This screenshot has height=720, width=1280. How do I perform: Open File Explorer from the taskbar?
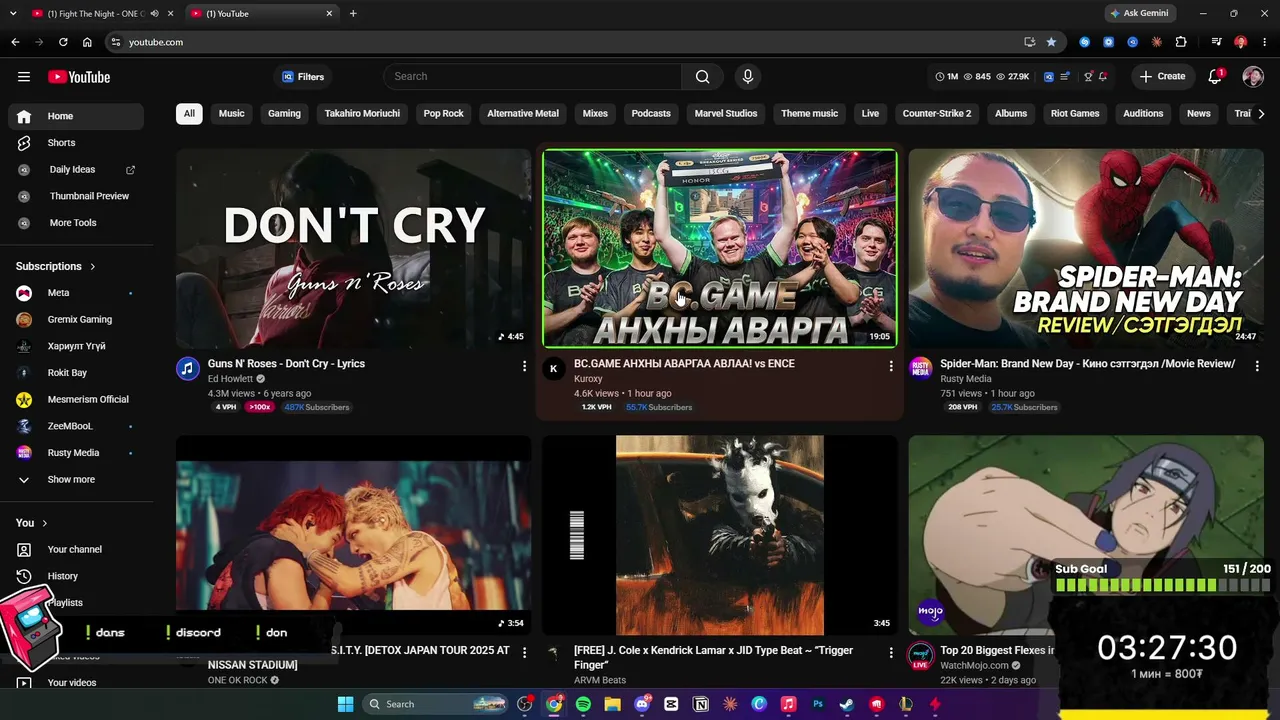point(612,704)
